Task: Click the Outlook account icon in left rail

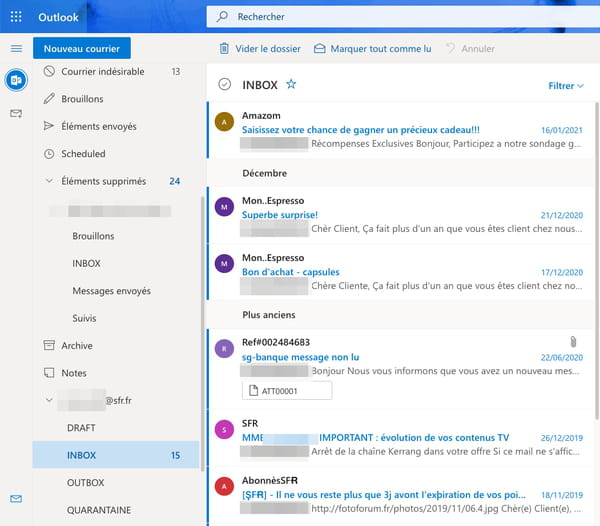Action: click(x=16, y=80)
